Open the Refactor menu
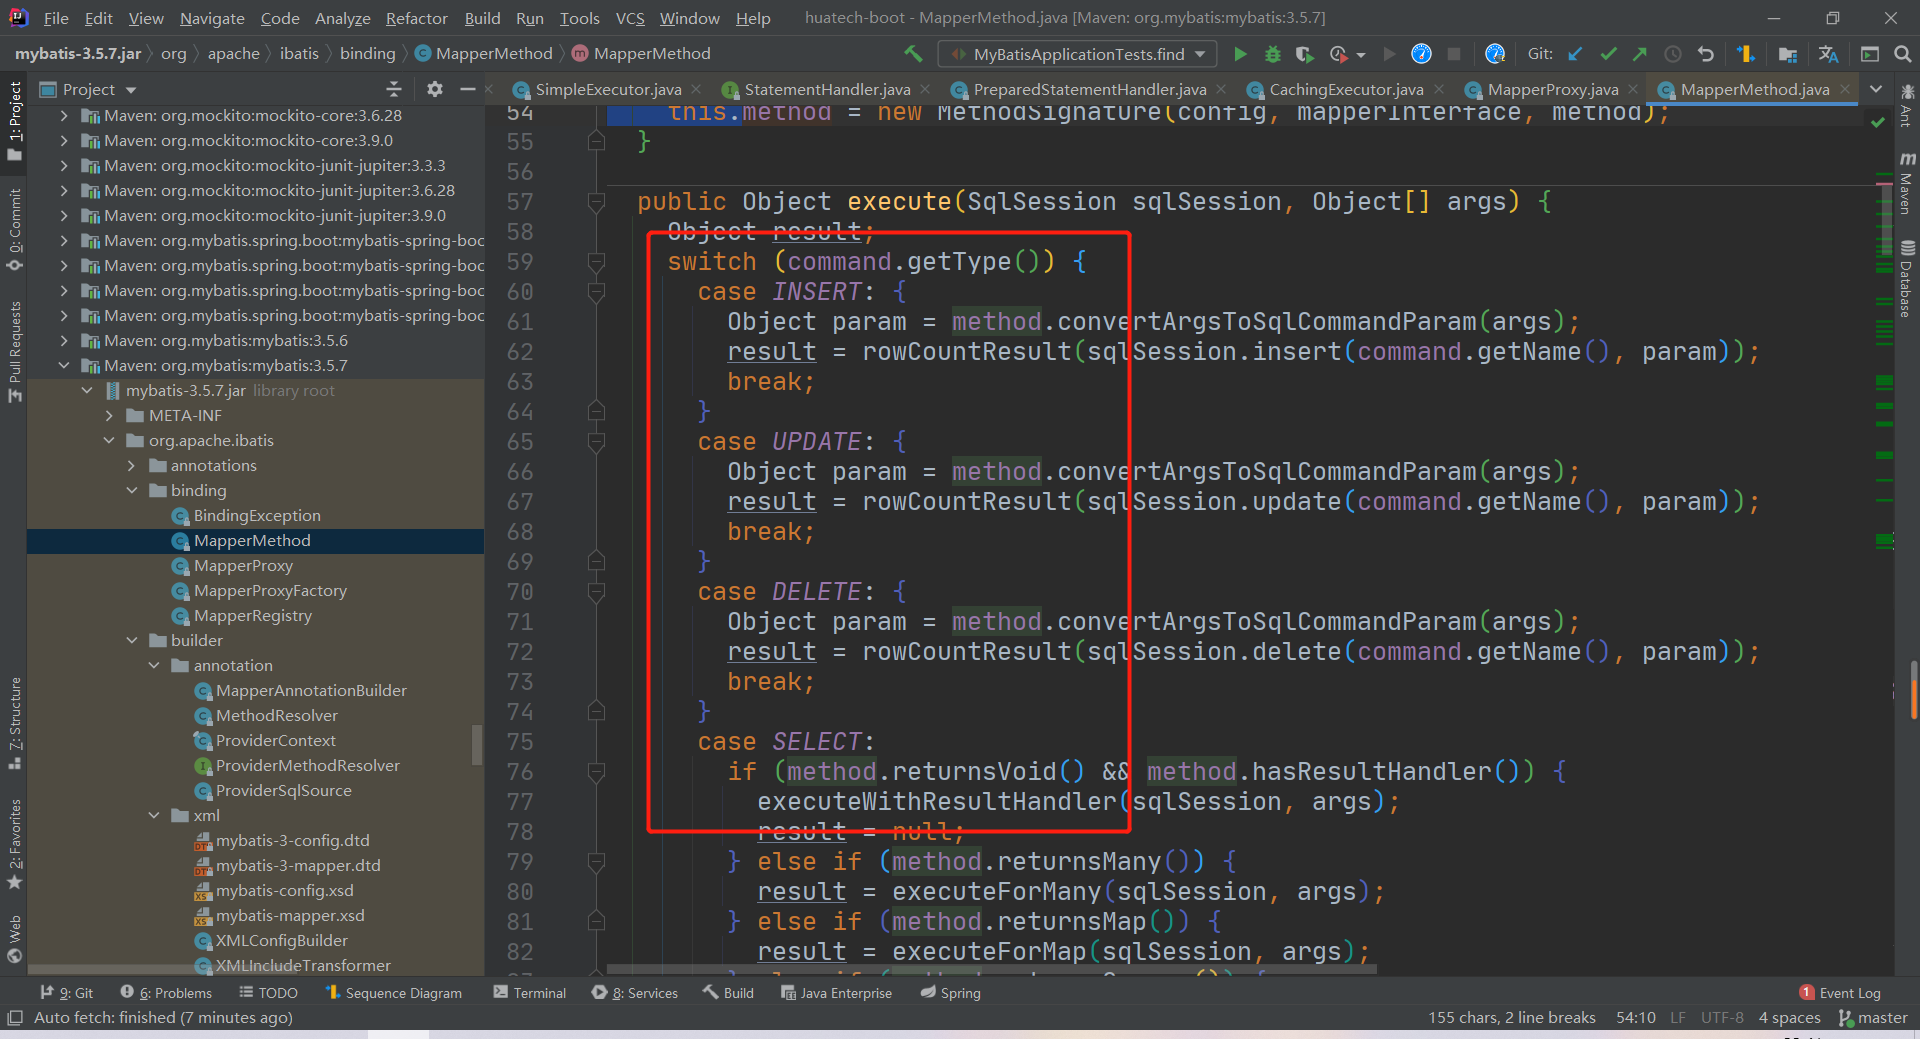The image size is (1920, 1039). point(416,18)
